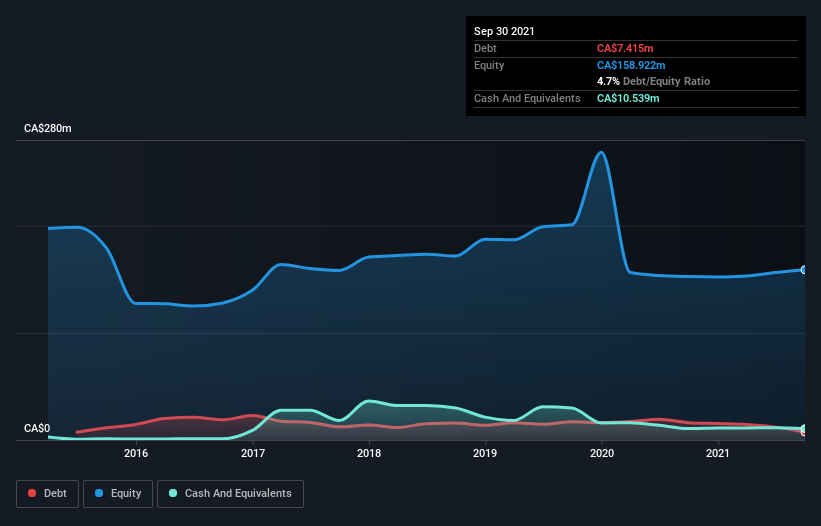Click the Equity row label in tooltip

click(x=489, y=65)
